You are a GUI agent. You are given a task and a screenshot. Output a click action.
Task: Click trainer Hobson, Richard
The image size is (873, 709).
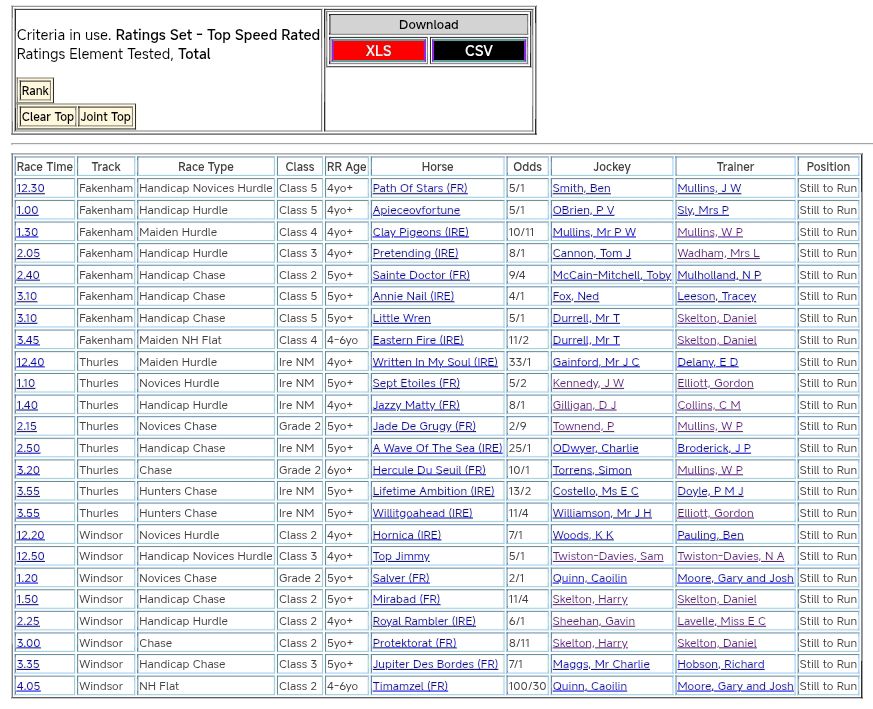pos(720,664)
